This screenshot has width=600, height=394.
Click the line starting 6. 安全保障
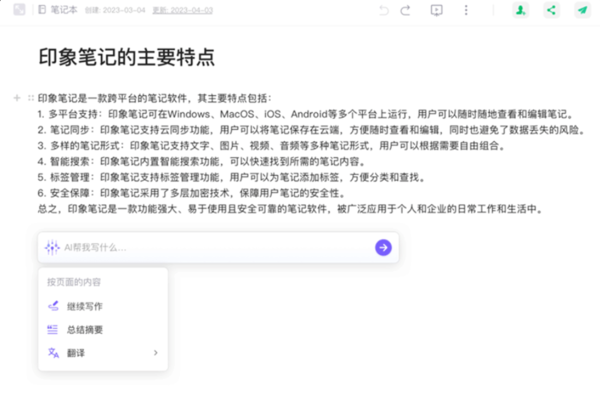(x=192, y=193)
